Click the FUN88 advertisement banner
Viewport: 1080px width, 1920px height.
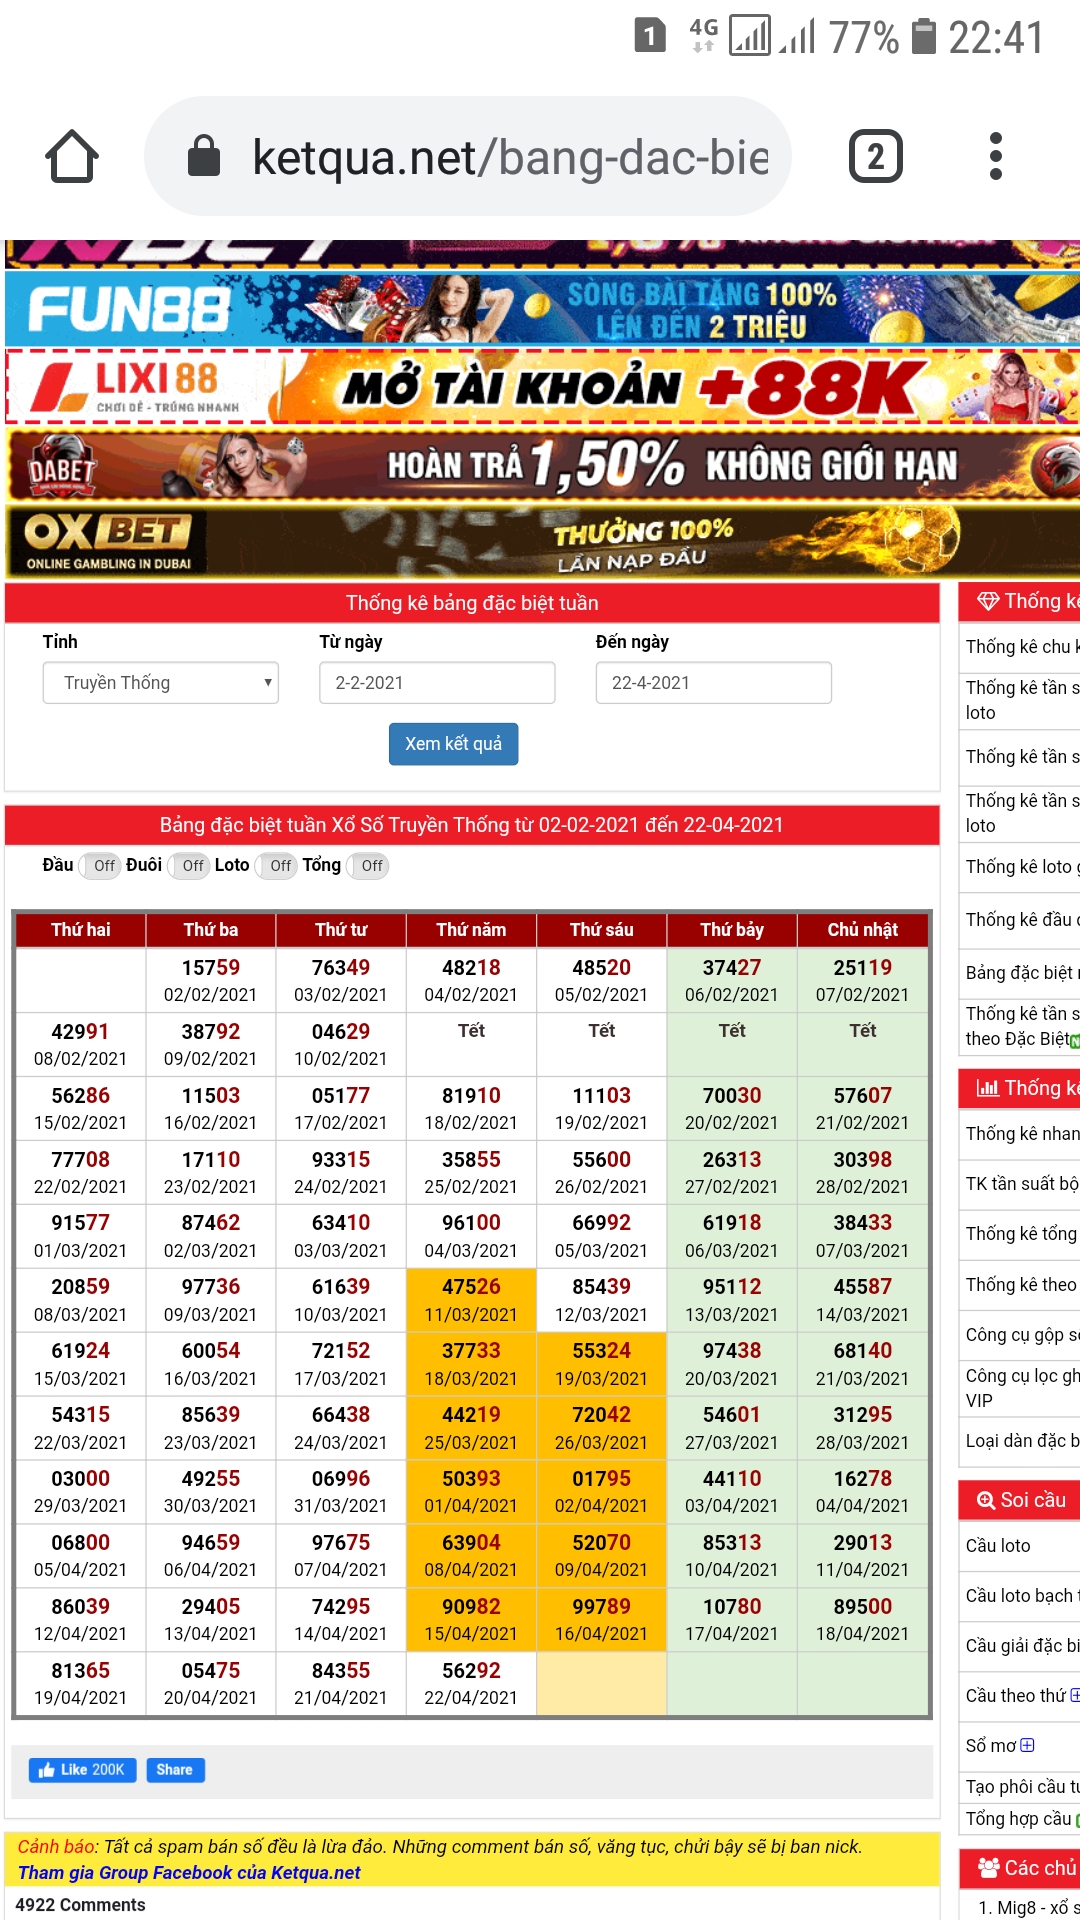540,309
